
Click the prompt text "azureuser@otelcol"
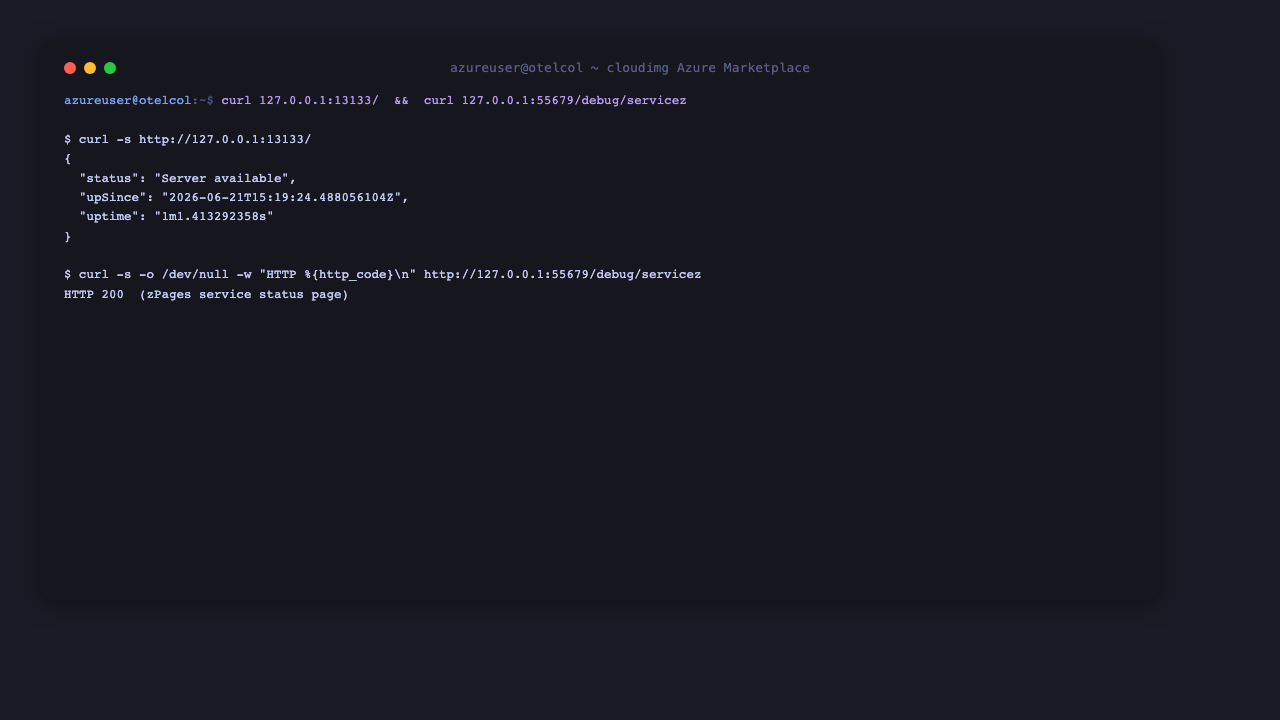click(128, 101)
